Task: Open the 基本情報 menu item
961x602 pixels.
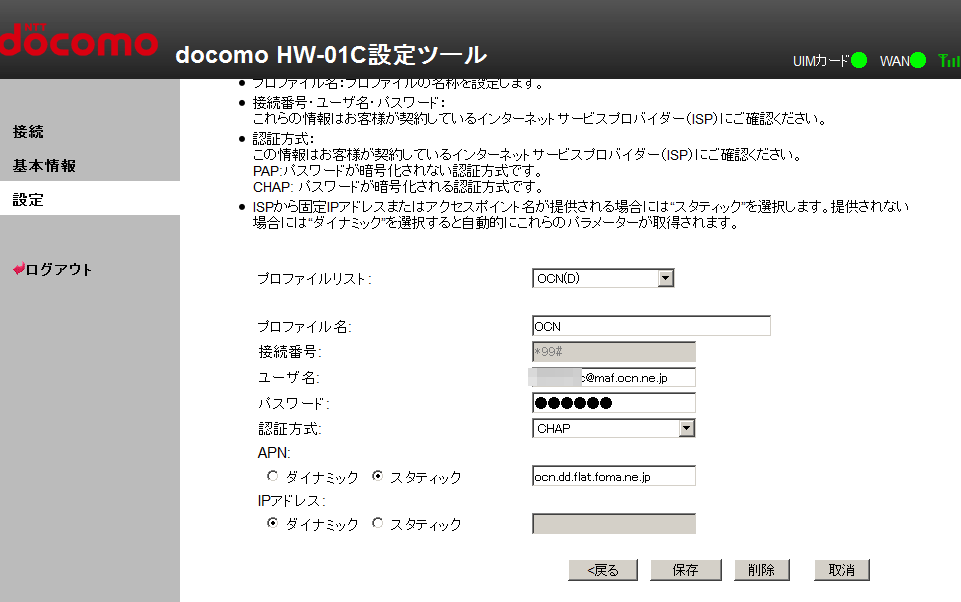Action: click(x=44, y=166)
